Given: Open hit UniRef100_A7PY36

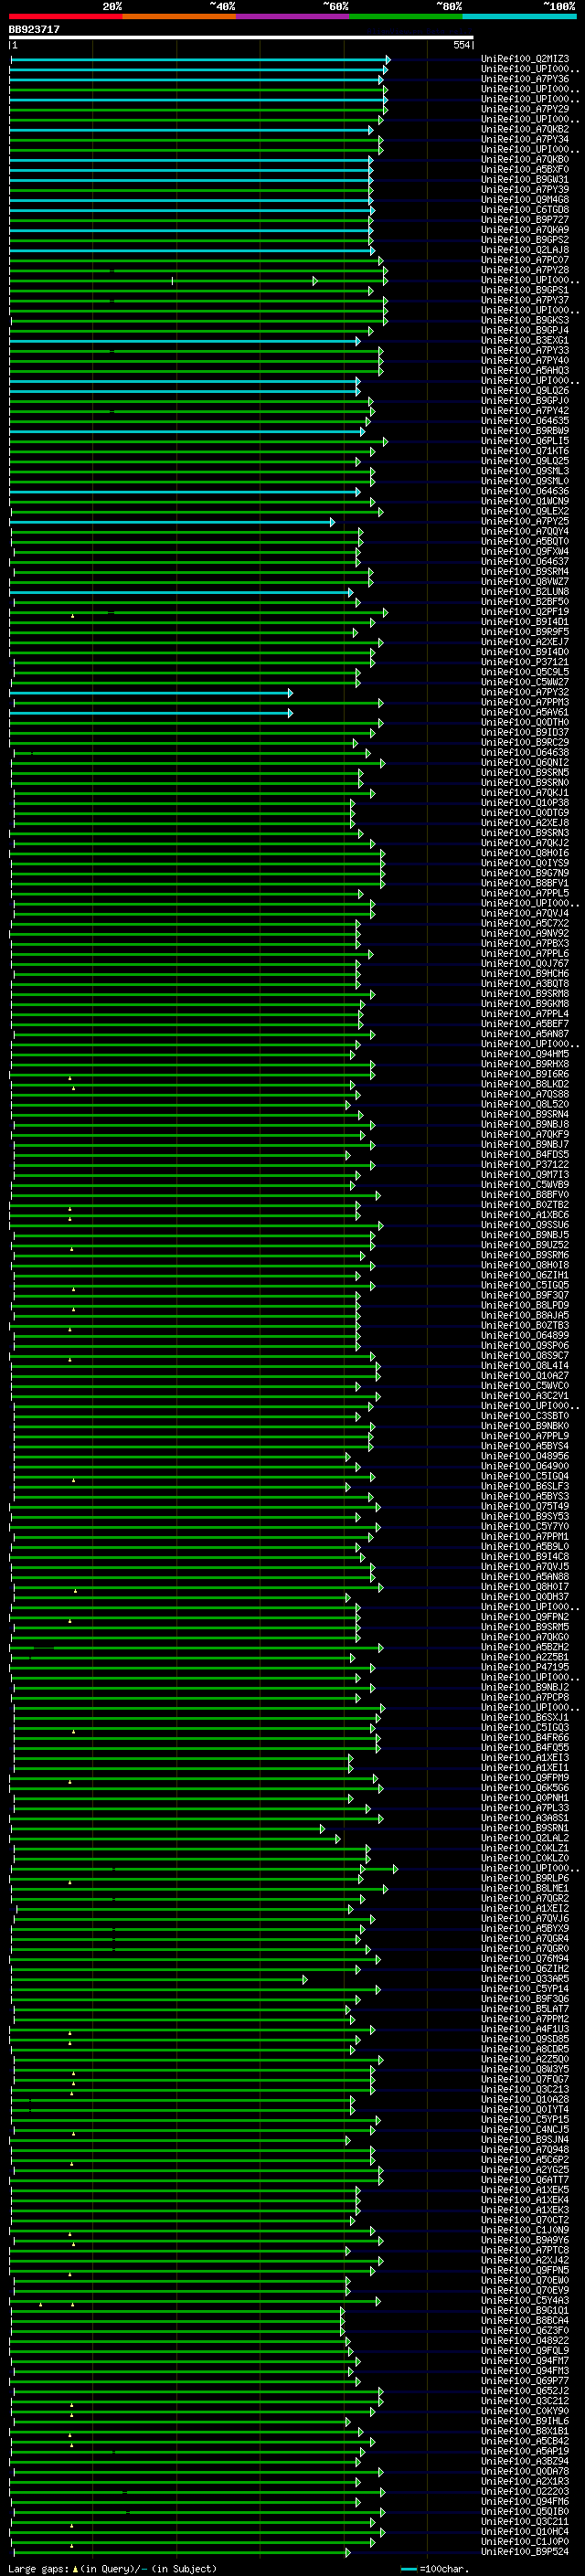Looking at the screenshot, I should coord(525,79).
